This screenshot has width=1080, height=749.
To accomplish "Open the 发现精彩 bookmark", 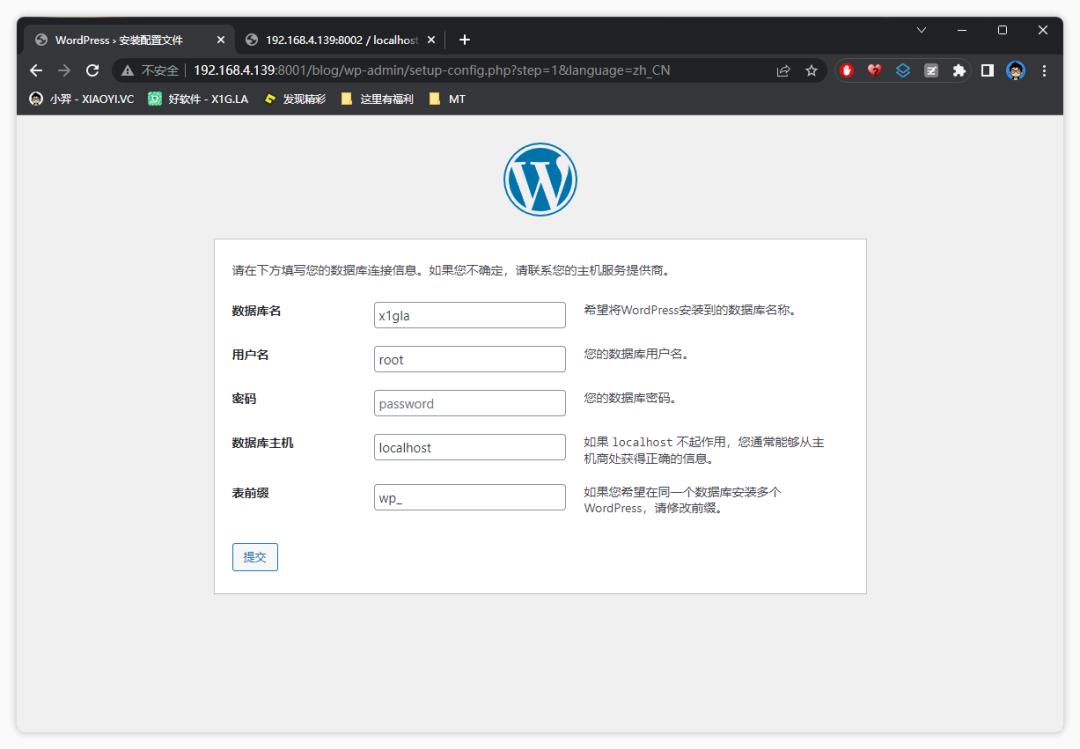I will [294, 99].
